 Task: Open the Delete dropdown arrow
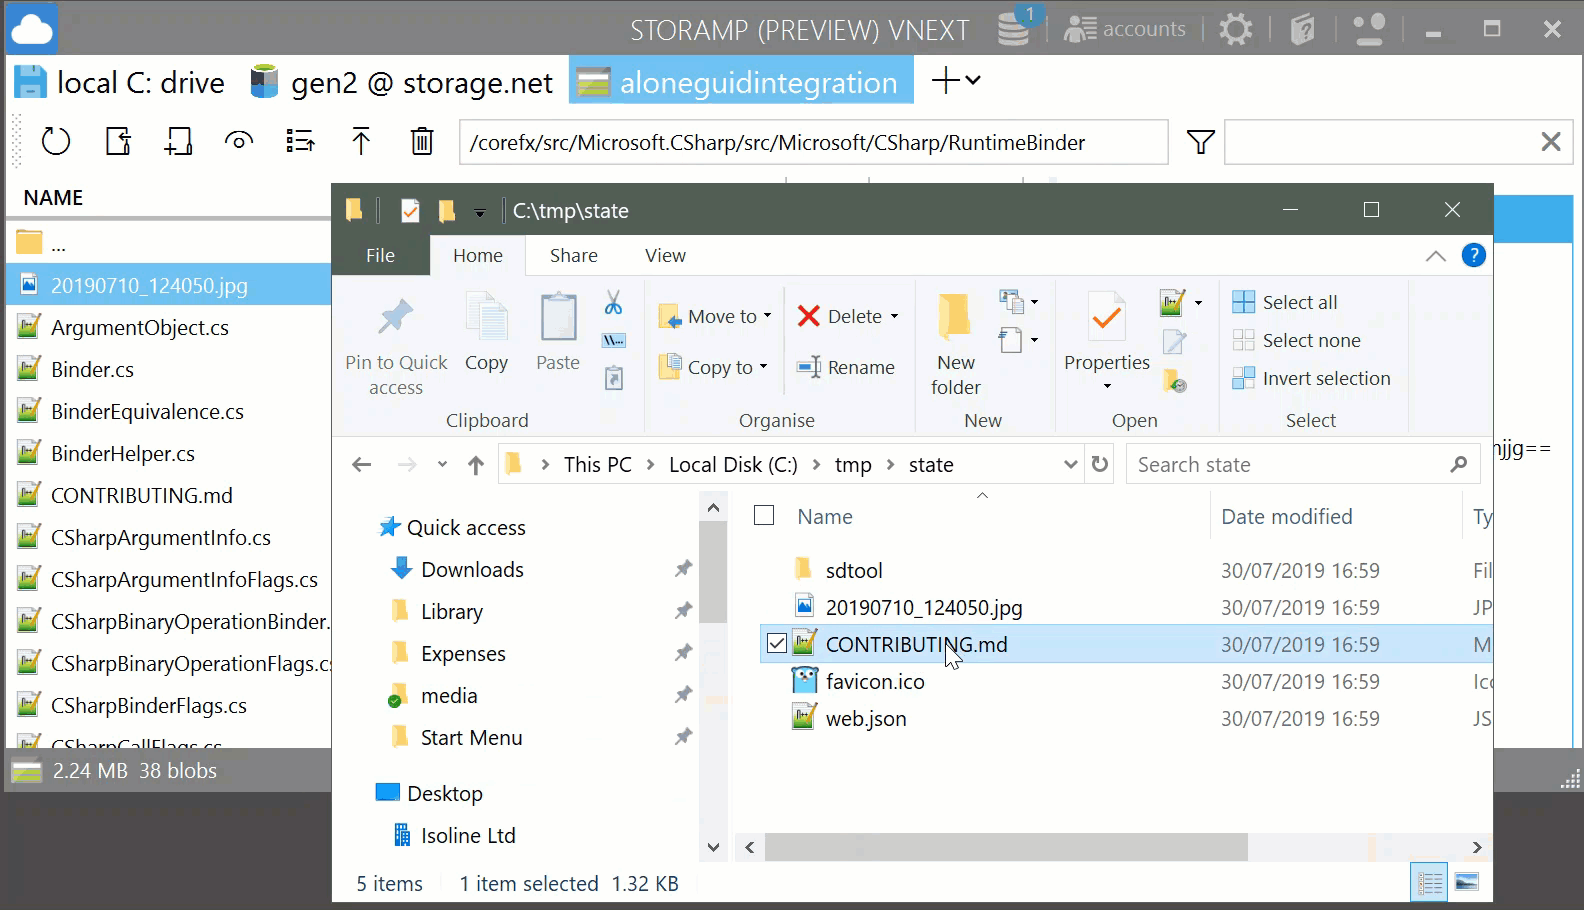point(895,316)
